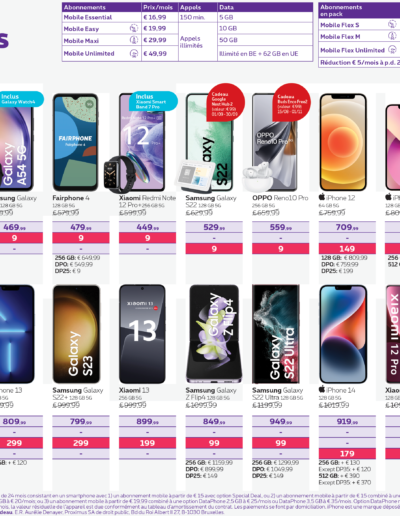Click the Mobile Flex S icon
This screenshot has height=516, width=400.
coord(392,24)
